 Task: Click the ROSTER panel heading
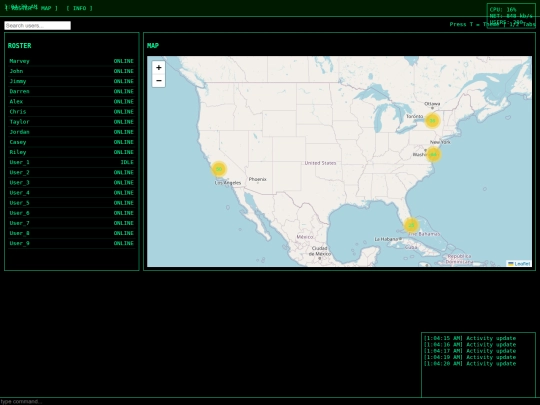pos(20,46)
